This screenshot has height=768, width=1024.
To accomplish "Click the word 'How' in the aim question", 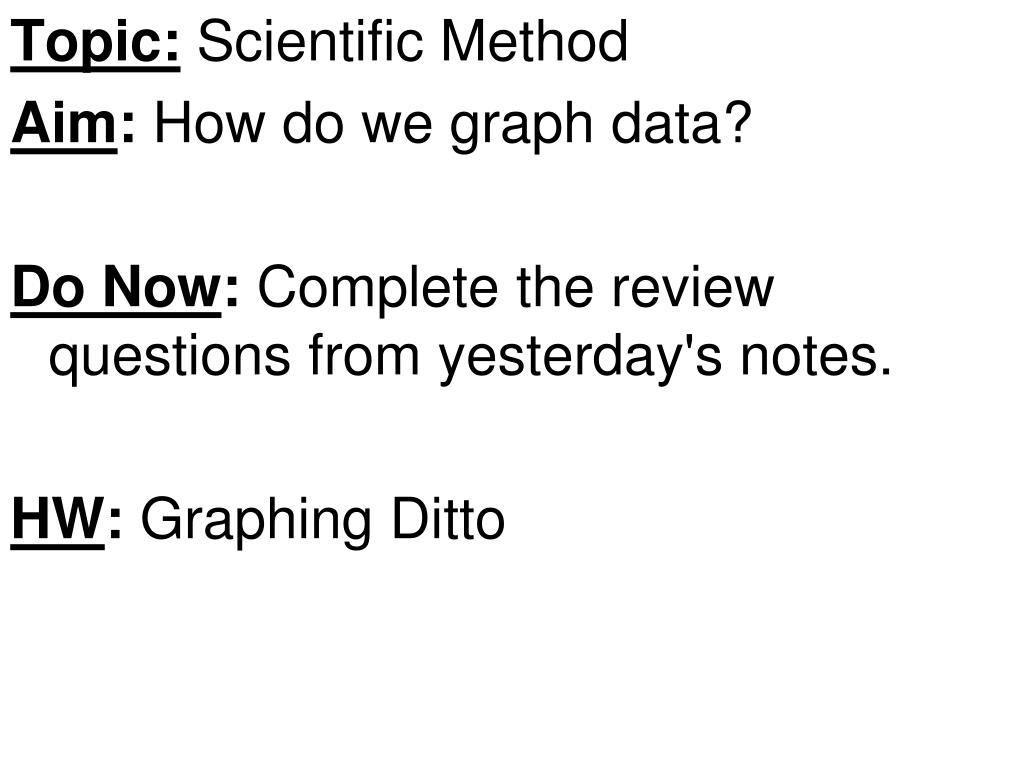I will [210, 124].
